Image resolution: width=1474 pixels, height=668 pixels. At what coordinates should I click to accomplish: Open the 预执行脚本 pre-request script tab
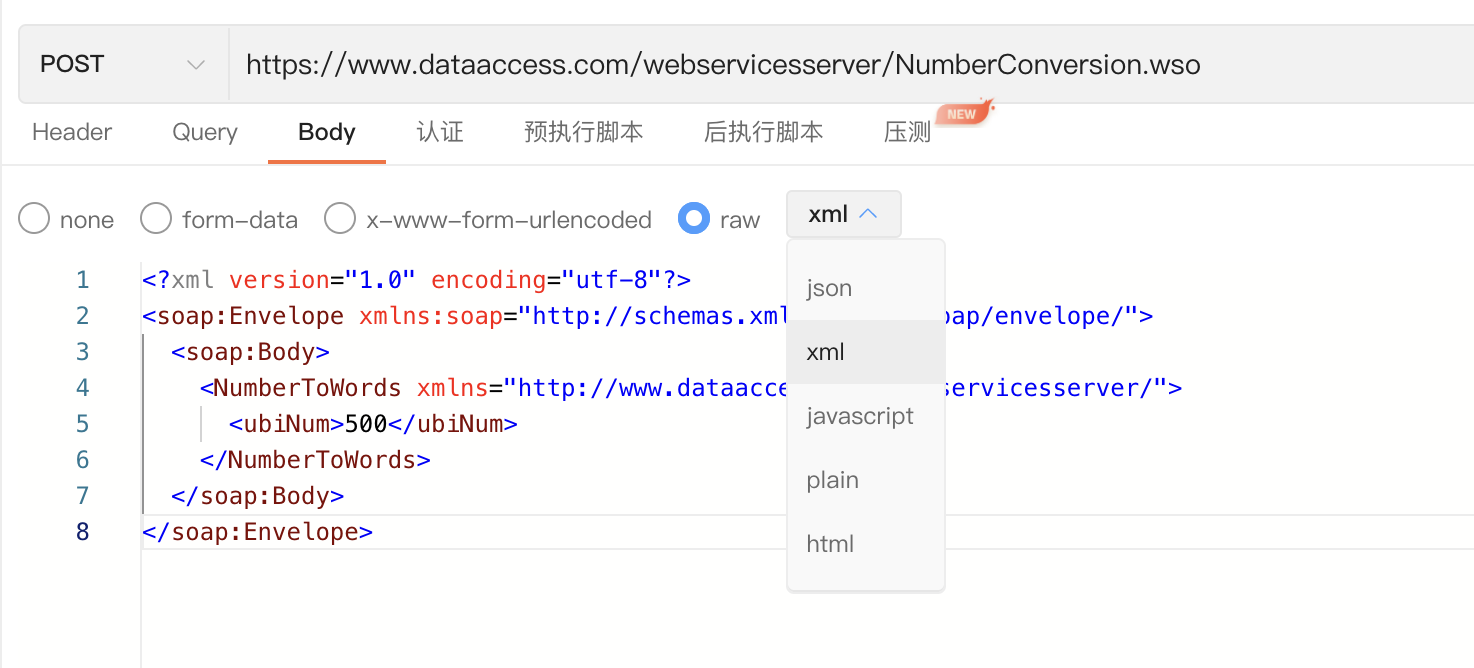(x=583, y=131)
